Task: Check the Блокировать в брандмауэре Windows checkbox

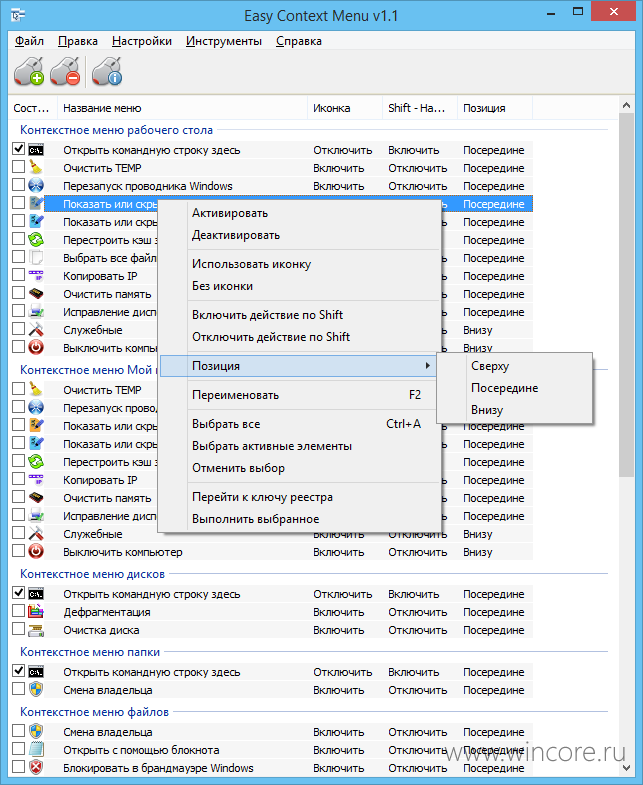Action: (x=19, y=766)
